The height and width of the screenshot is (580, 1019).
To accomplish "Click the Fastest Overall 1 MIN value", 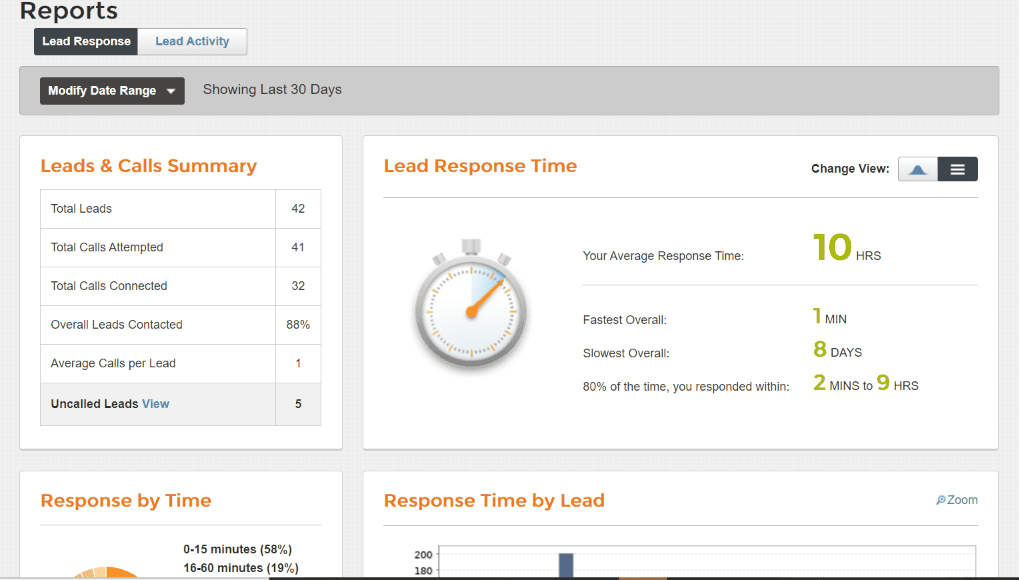I will (x=830, y=317).
